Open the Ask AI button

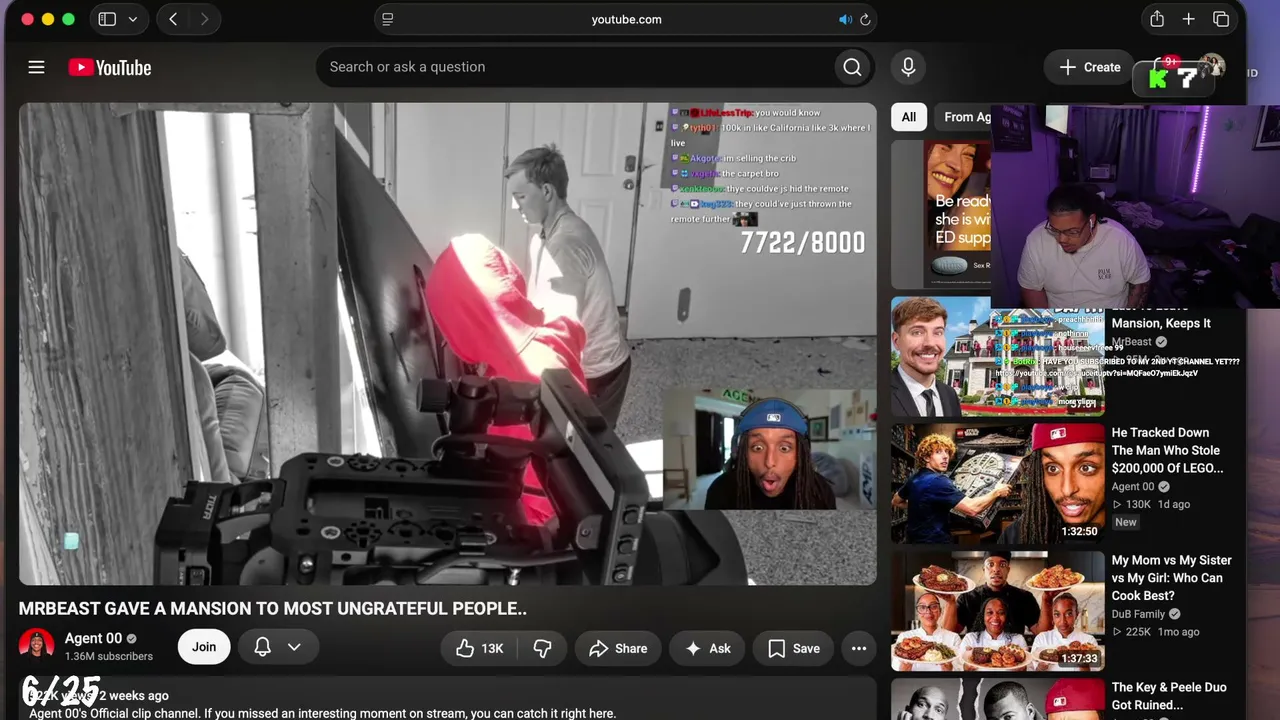coord(707,648)
